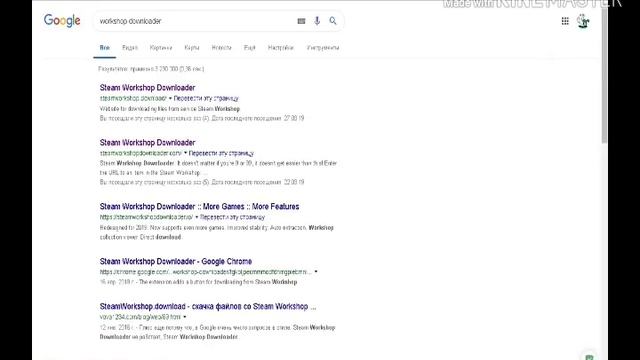Click steamworkshop.download green URL text
Image resolution: width=640 pixels, height=360 pixels.
pos(133,98)
